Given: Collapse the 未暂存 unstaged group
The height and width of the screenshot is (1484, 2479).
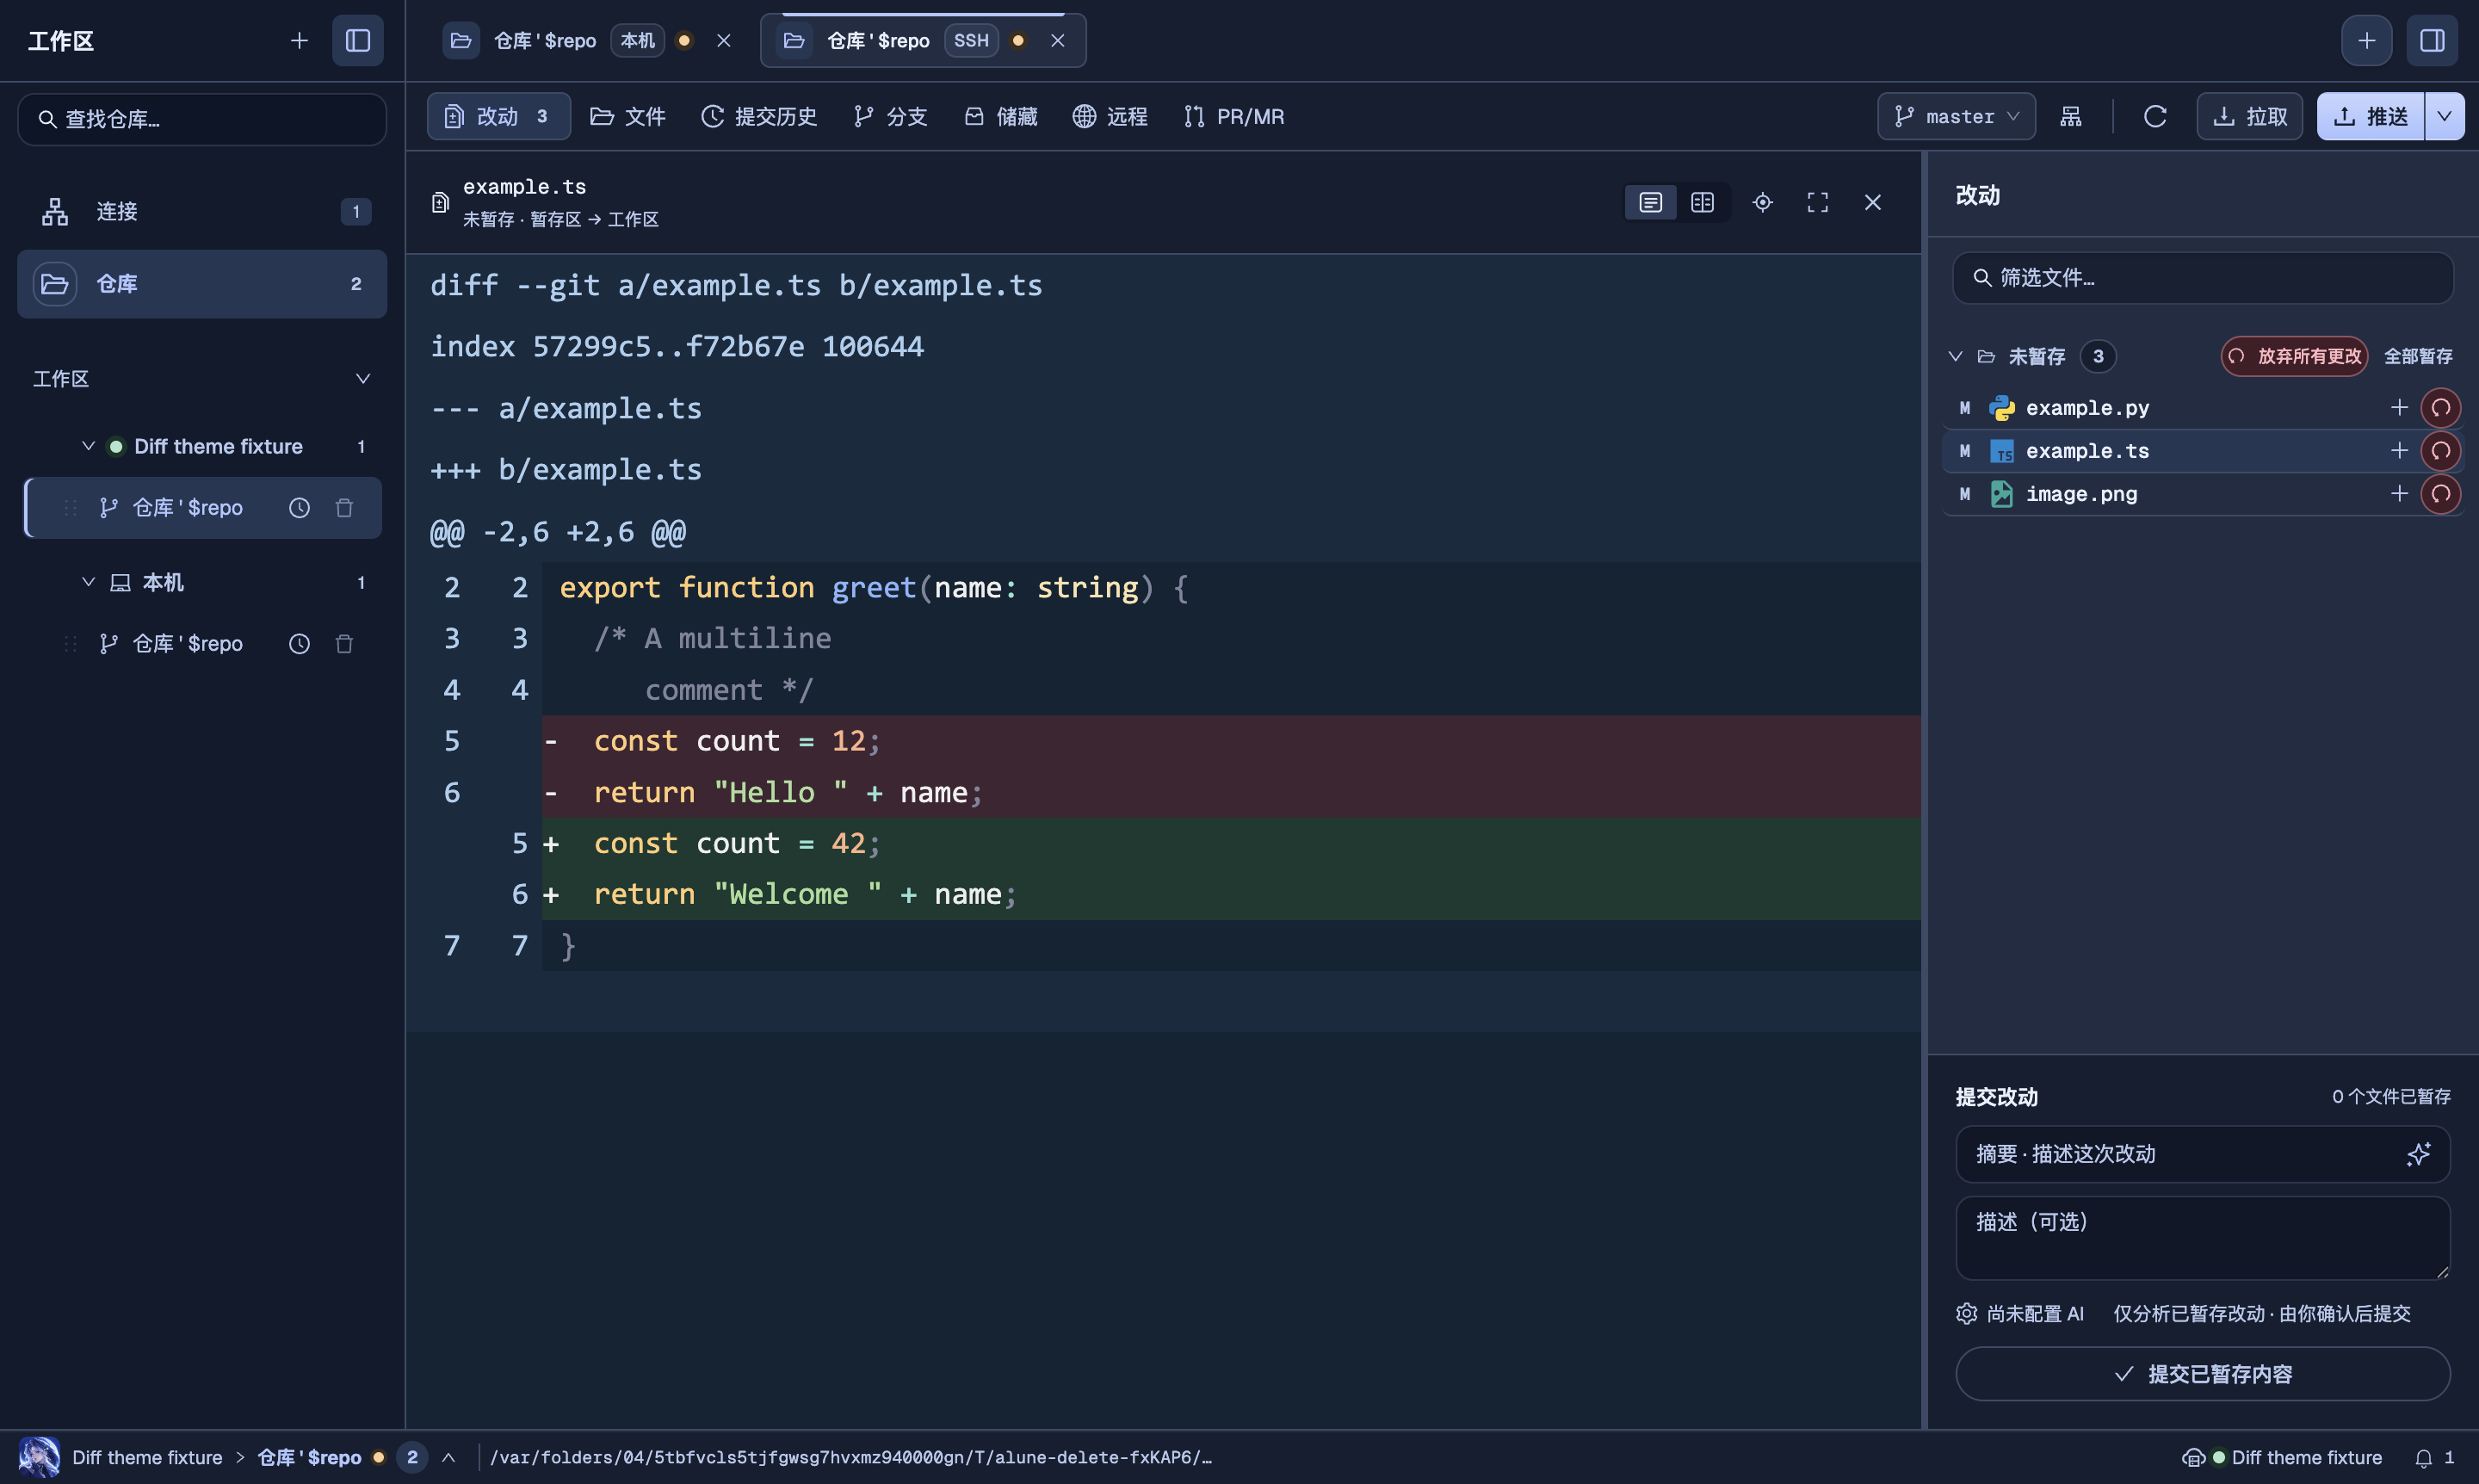Looking at the screenshot, I should coord(1956,357).
